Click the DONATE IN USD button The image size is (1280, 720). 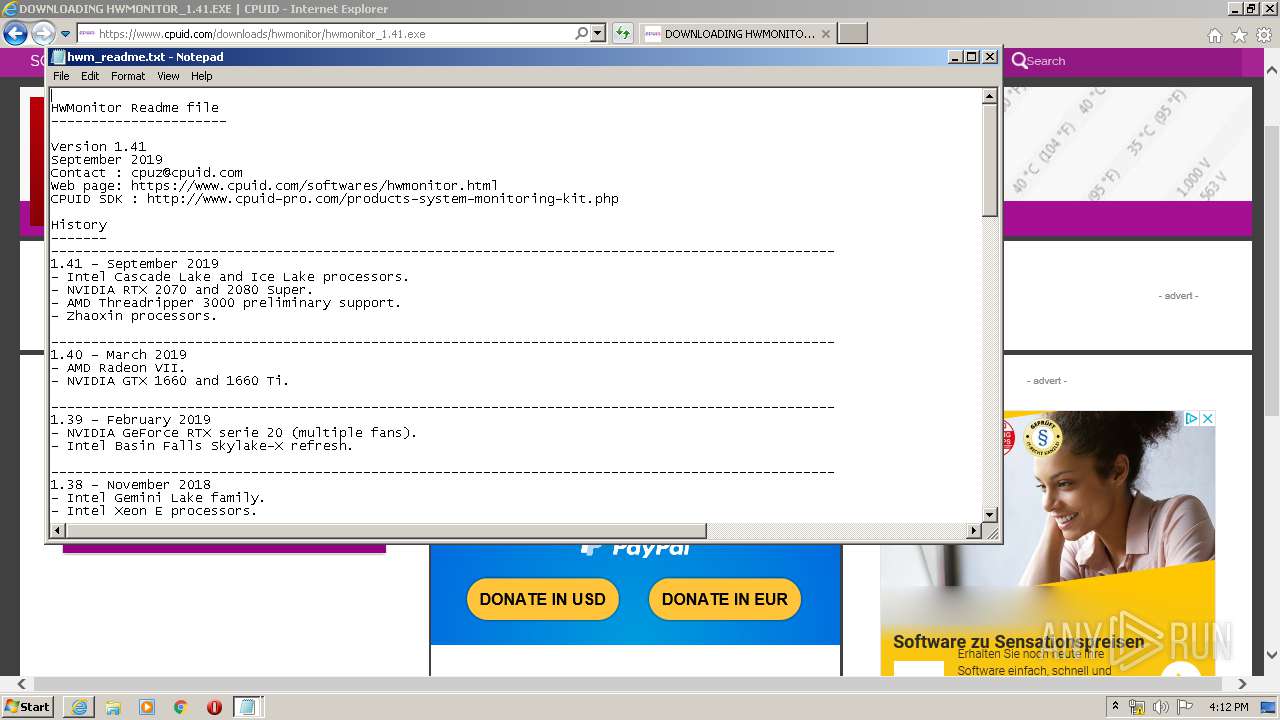pos(543,599)
